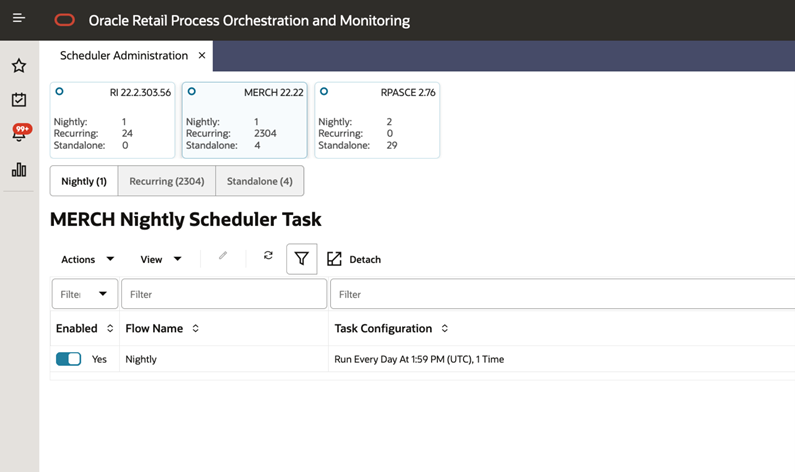
Task: Click 'Run Every Day At 1:59 PM (UTC), 1 Time'
Action: click(419, 359)
